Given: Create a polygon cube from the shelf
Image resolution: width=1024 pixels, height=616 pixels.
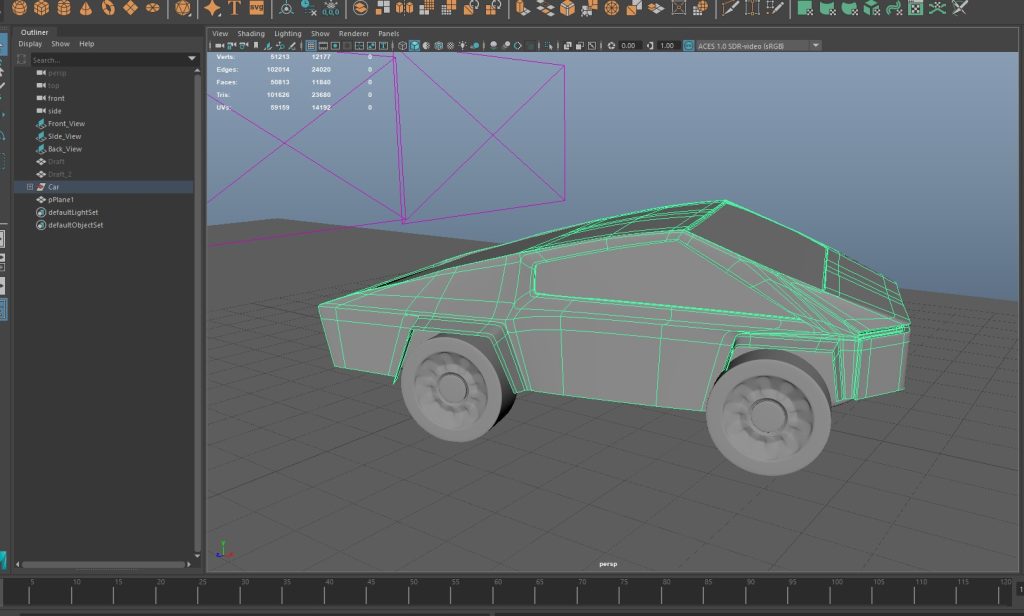Looking at the screenshot, I should (42, 8).
